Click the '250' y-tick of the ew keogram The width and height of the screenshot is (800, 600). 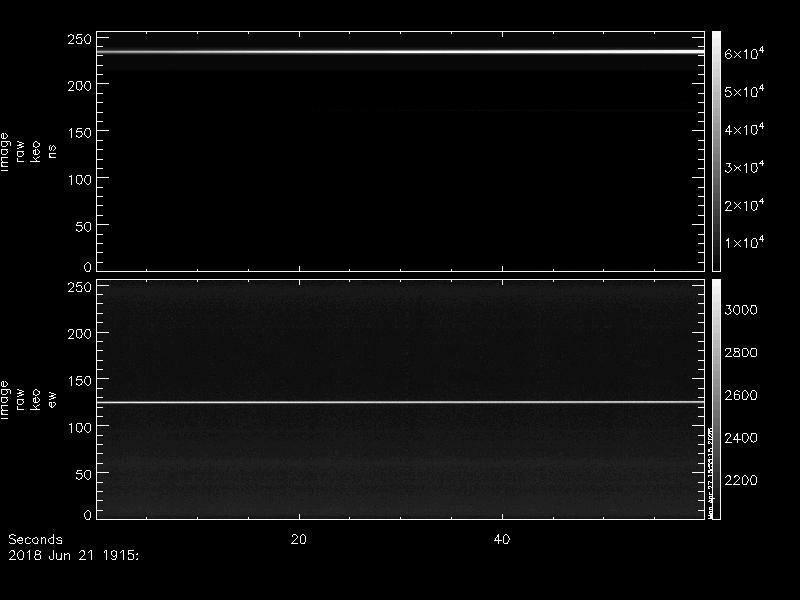point(80,287)
